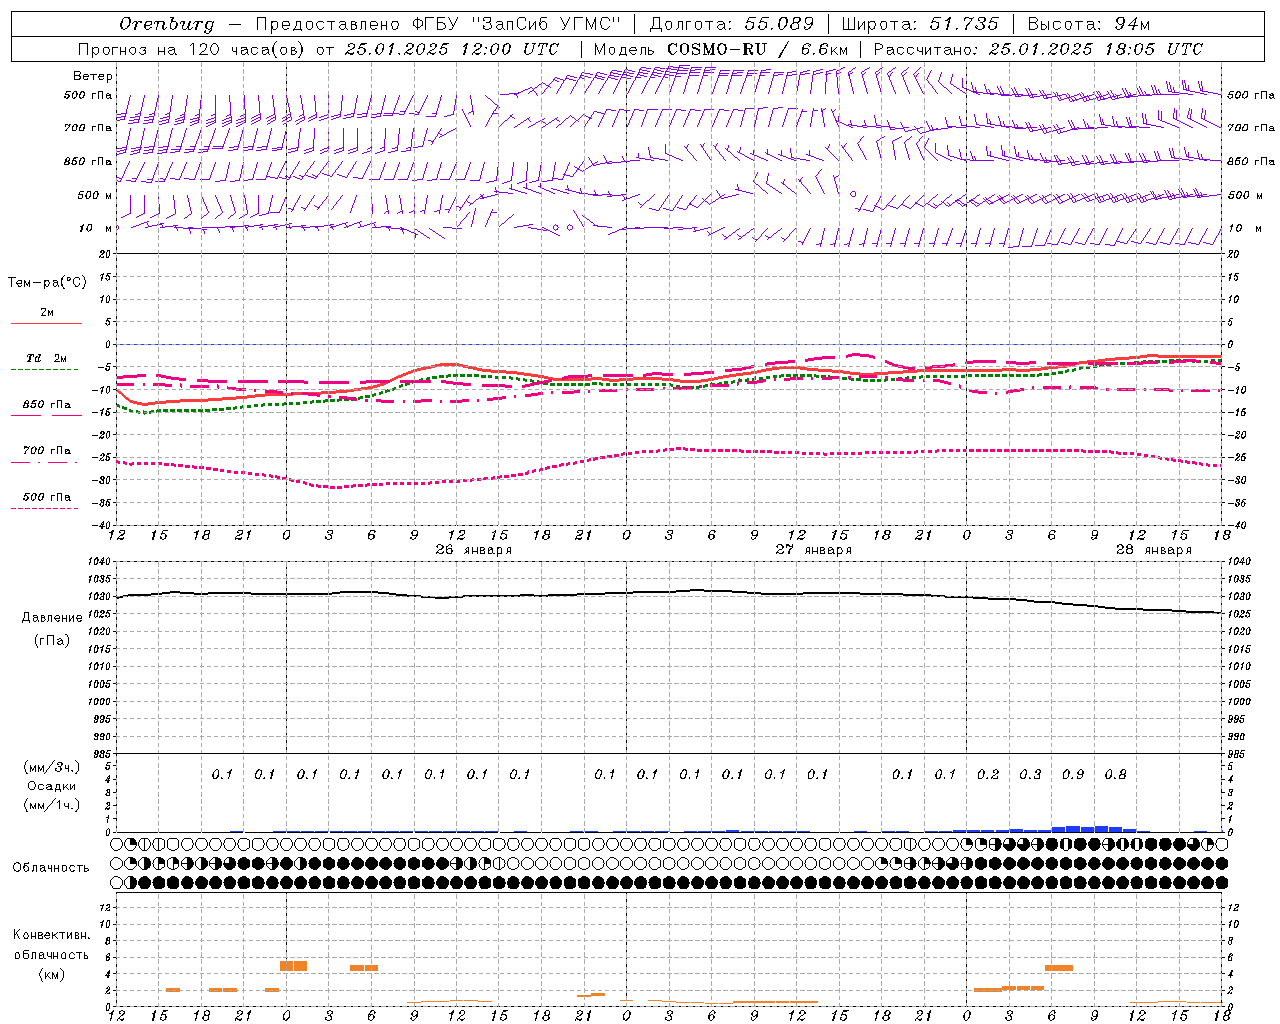Viewport: 1280px width, 1024px height.
Task: Click the '0.8' precipitation value
Action: [x=1115, y=774]
